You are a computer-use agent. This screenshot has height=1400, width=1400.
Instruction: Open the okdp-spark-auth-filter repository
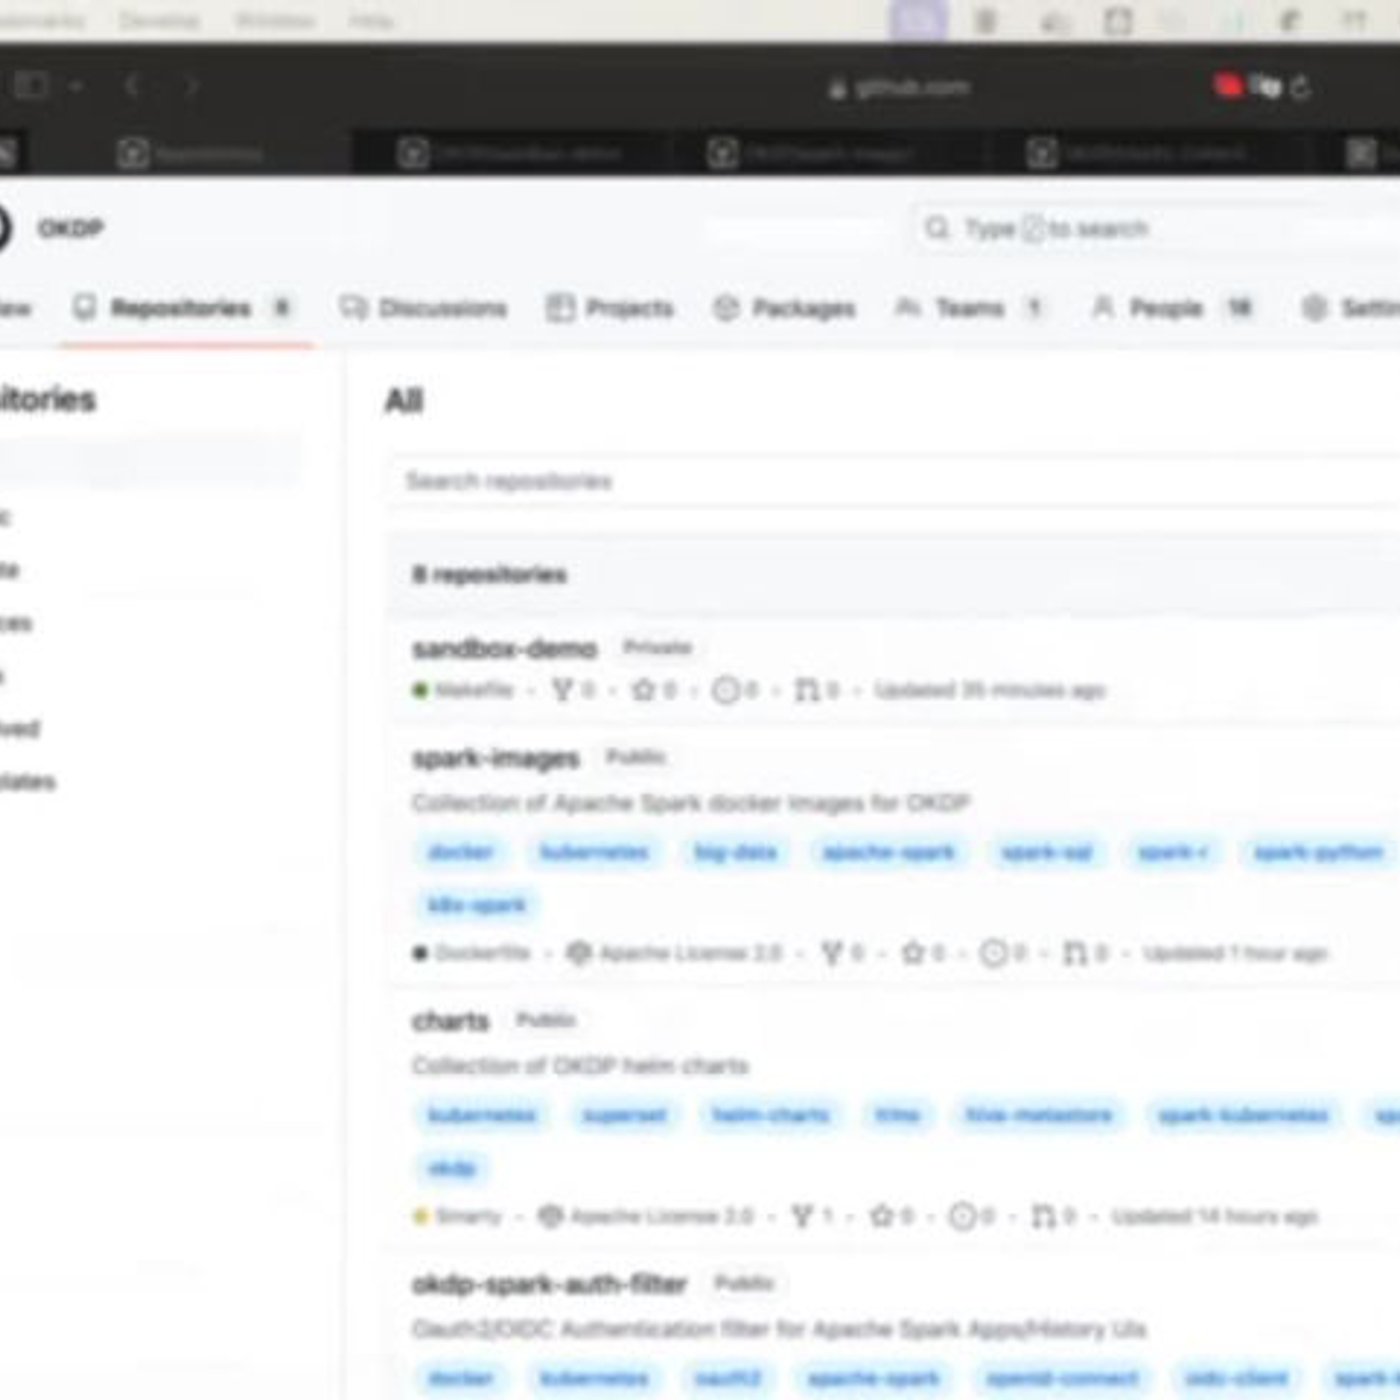point(550,1284)
